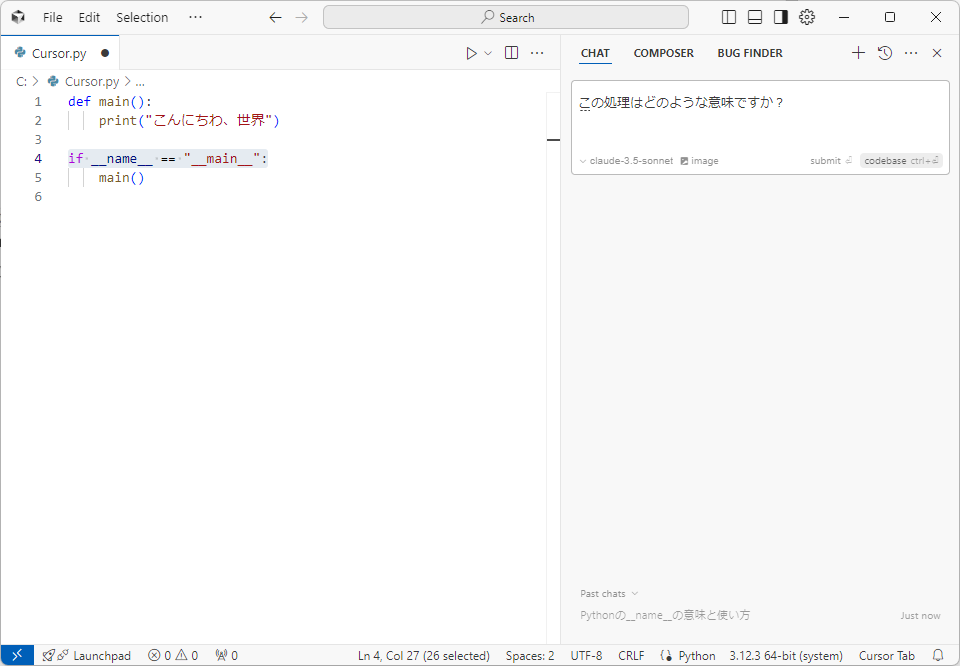Click the remote window icon in status bar
Image resolution: width=960 pixels, height=666 pixels.
click(x=17, y=656)
